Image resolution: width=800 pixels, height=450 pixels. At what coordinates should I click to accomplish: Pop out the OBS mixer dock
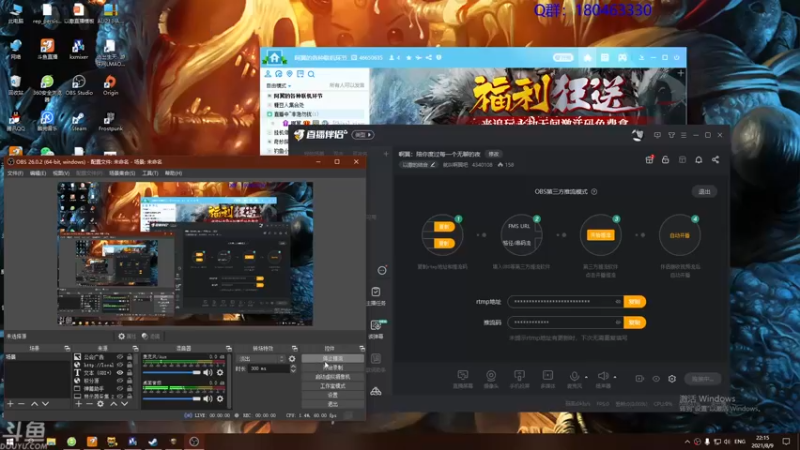point(228,348)
